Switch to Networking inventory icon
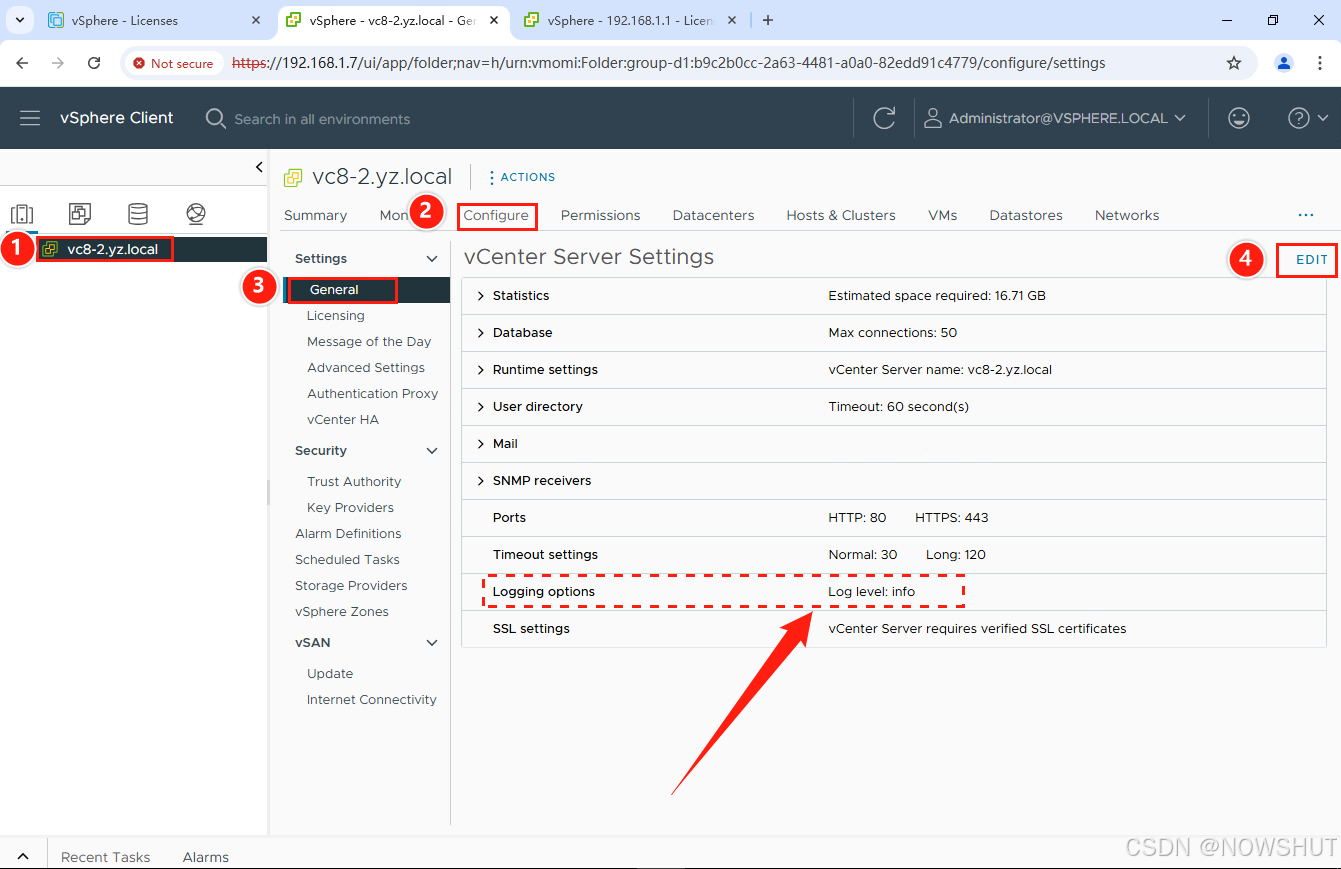The width and height of the screenshot is (1341, 869). point(196,214)
